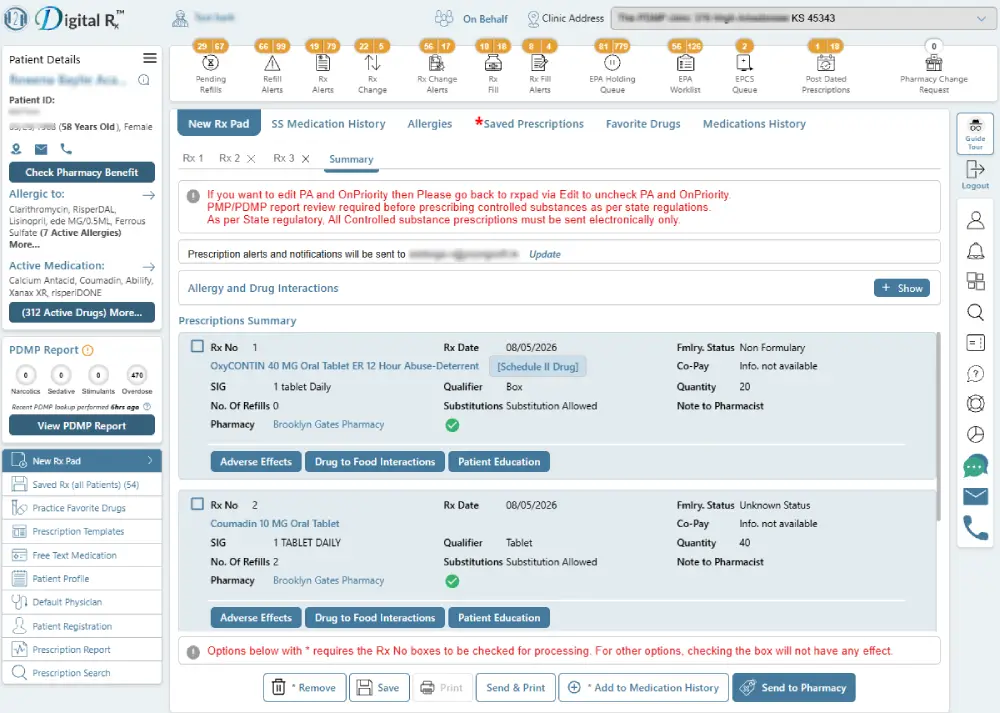The width and height of the screenshot is (1000, 713).
Task: Open Post Dated Prescriptions icon
Action: 825,62
